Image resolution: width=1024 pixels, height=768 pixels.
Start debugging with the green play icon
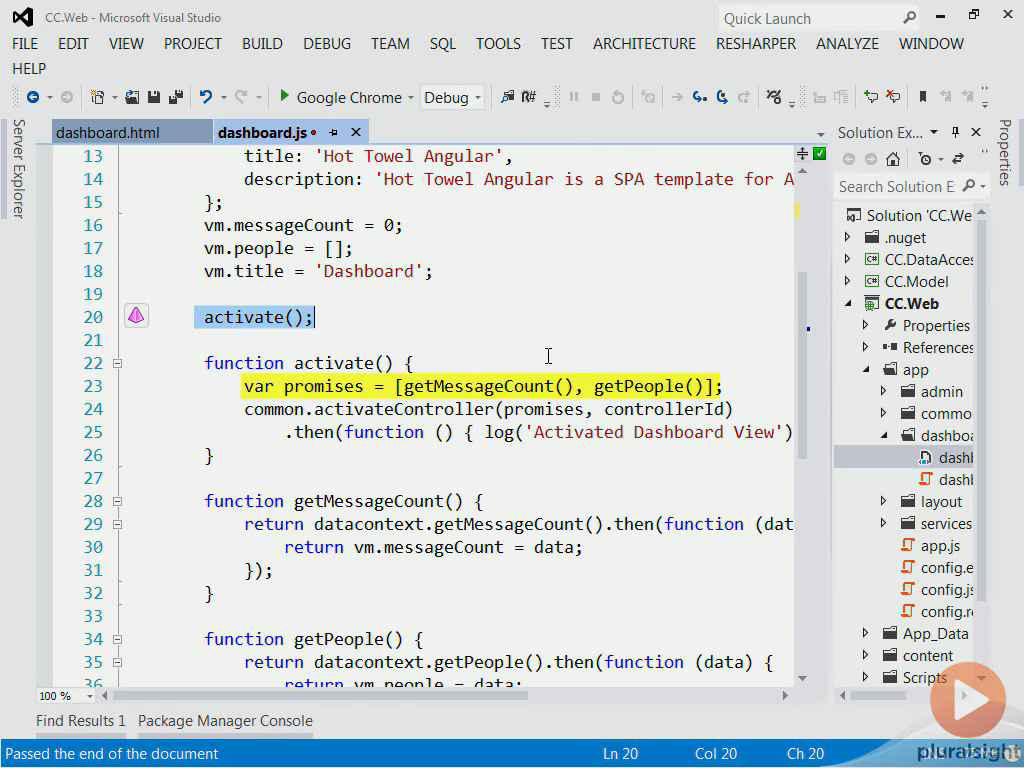click(x=285, y=97)
